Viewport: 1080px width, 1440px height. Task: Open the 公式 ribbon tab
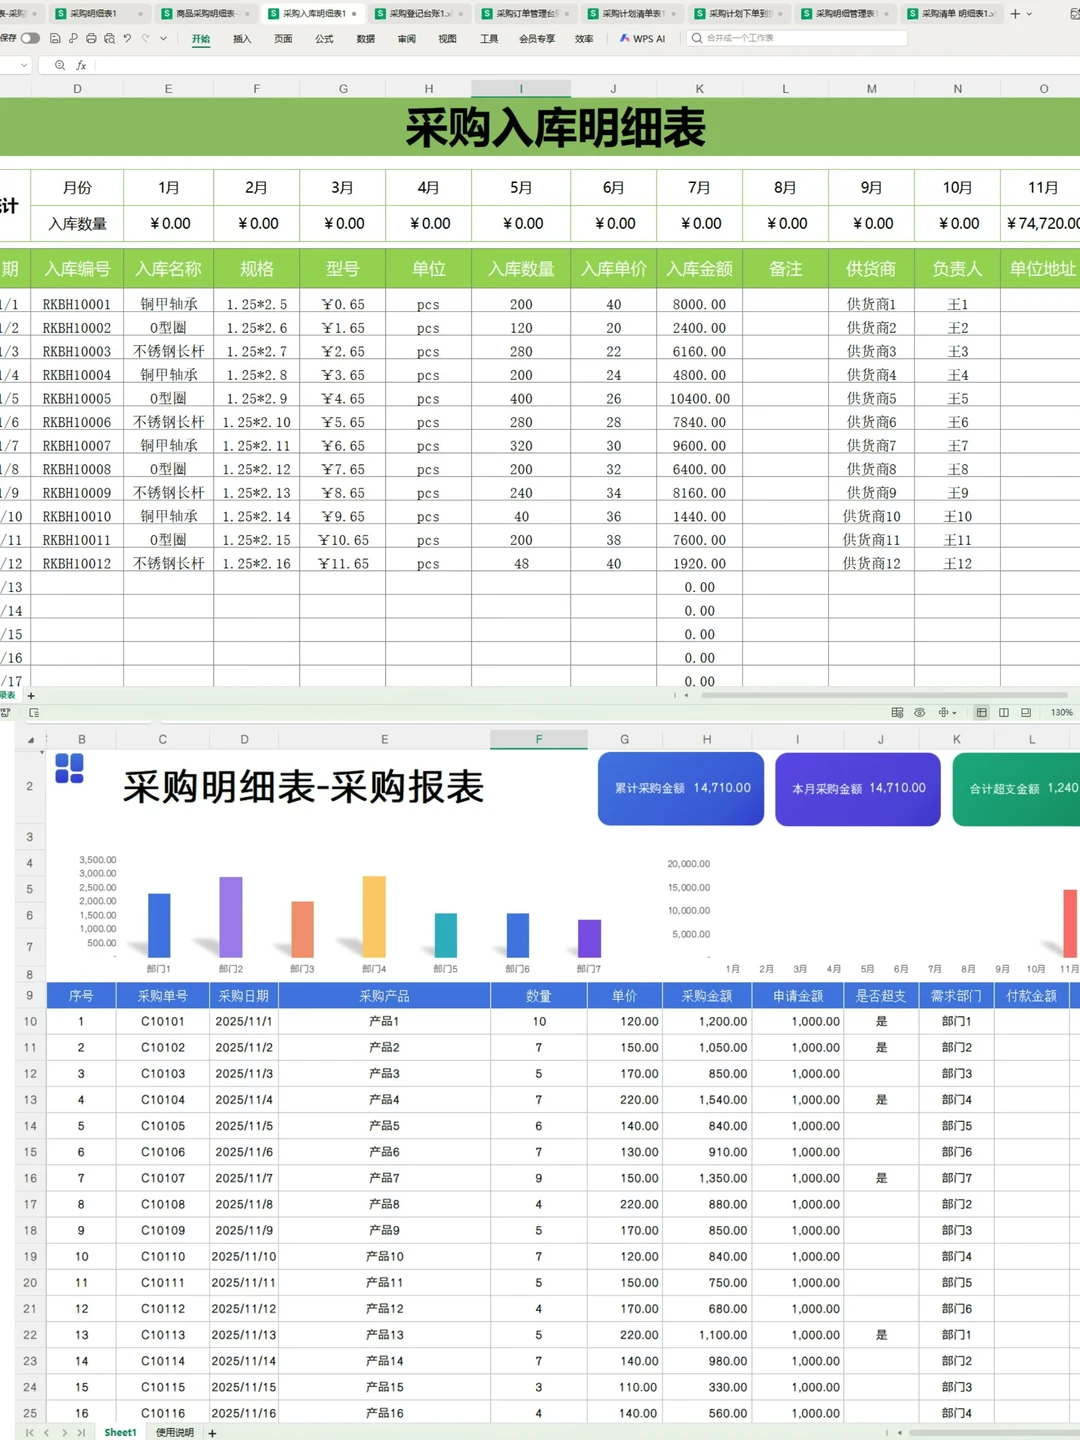(324, 39)
